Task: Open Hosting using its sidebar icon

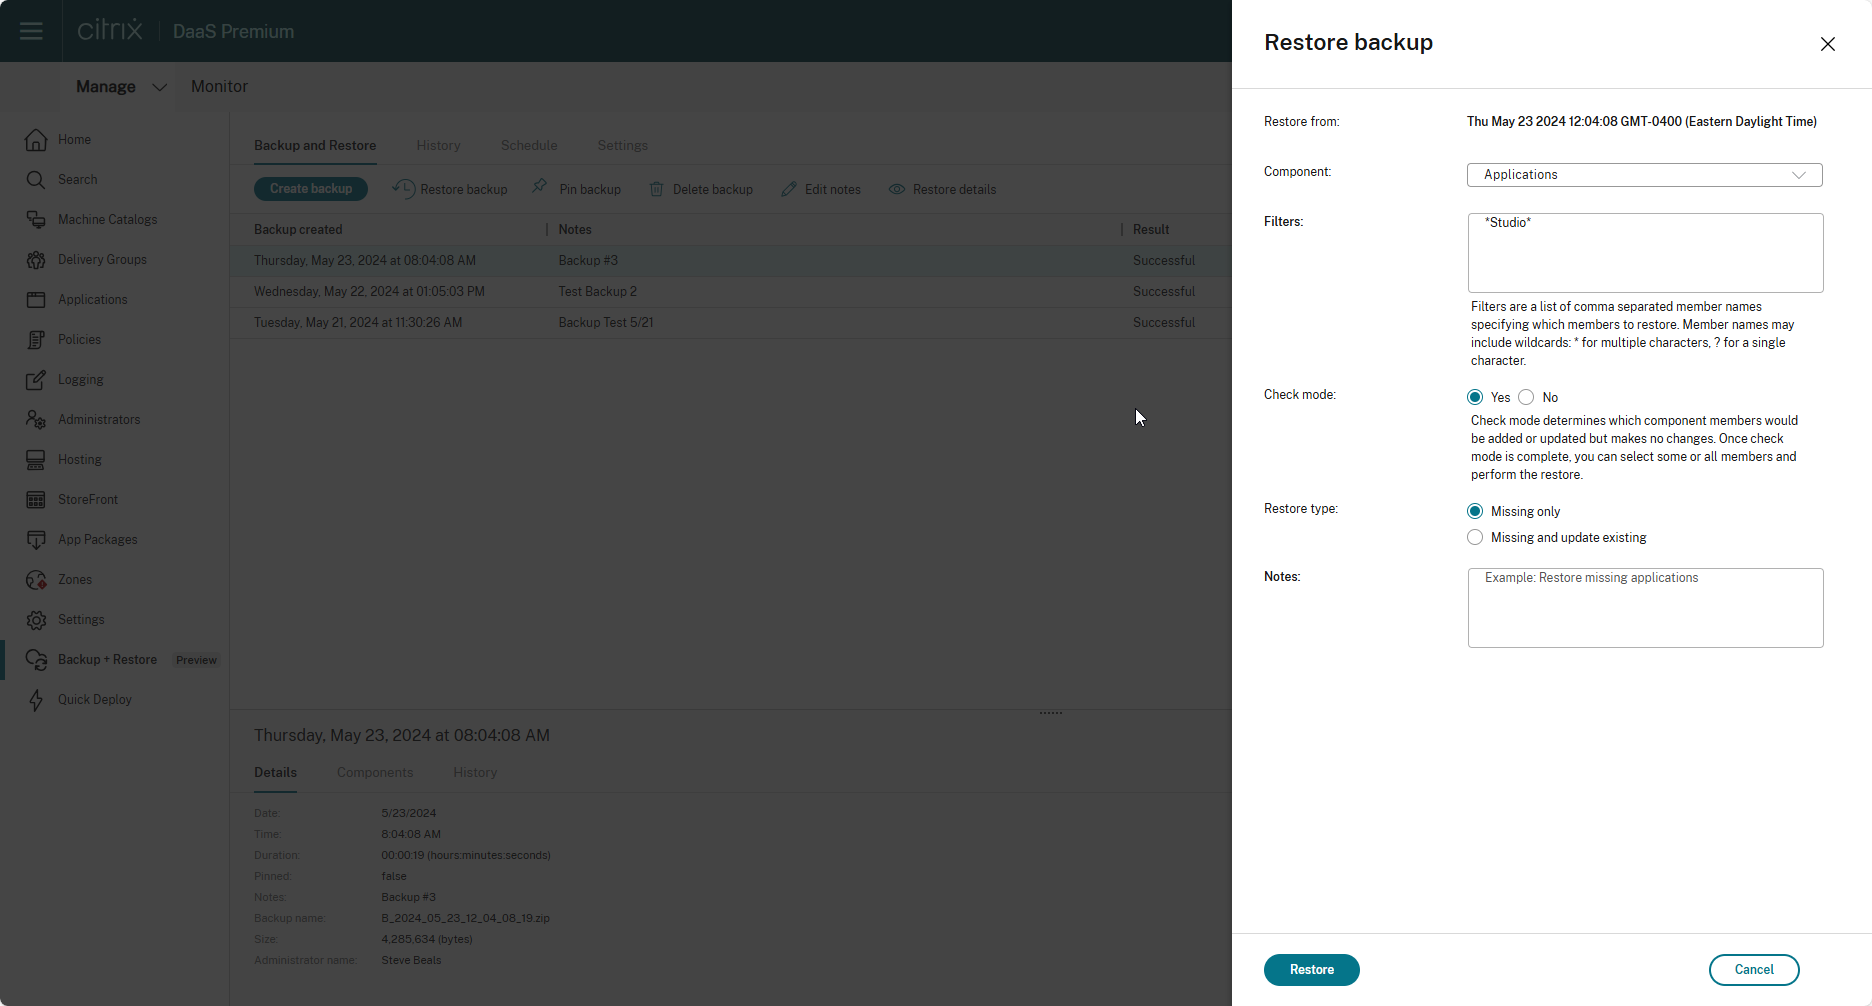Action: [36, 460]
